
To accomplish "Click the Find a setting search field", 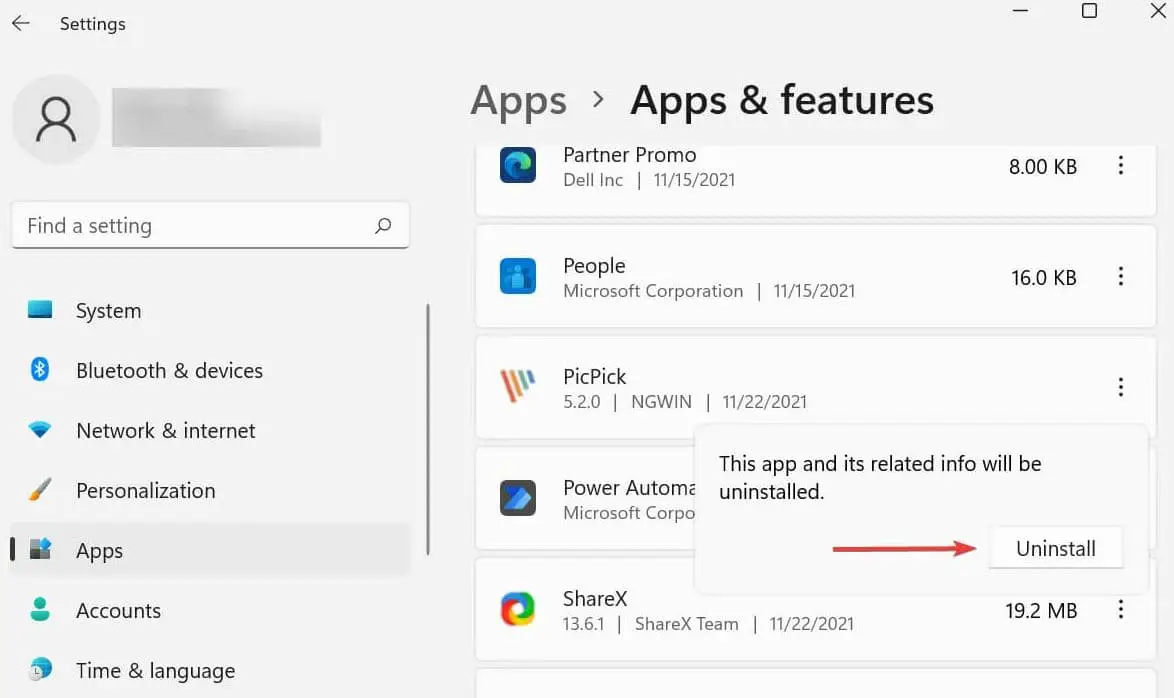I will pyautogui.click(x=210, y=225).
